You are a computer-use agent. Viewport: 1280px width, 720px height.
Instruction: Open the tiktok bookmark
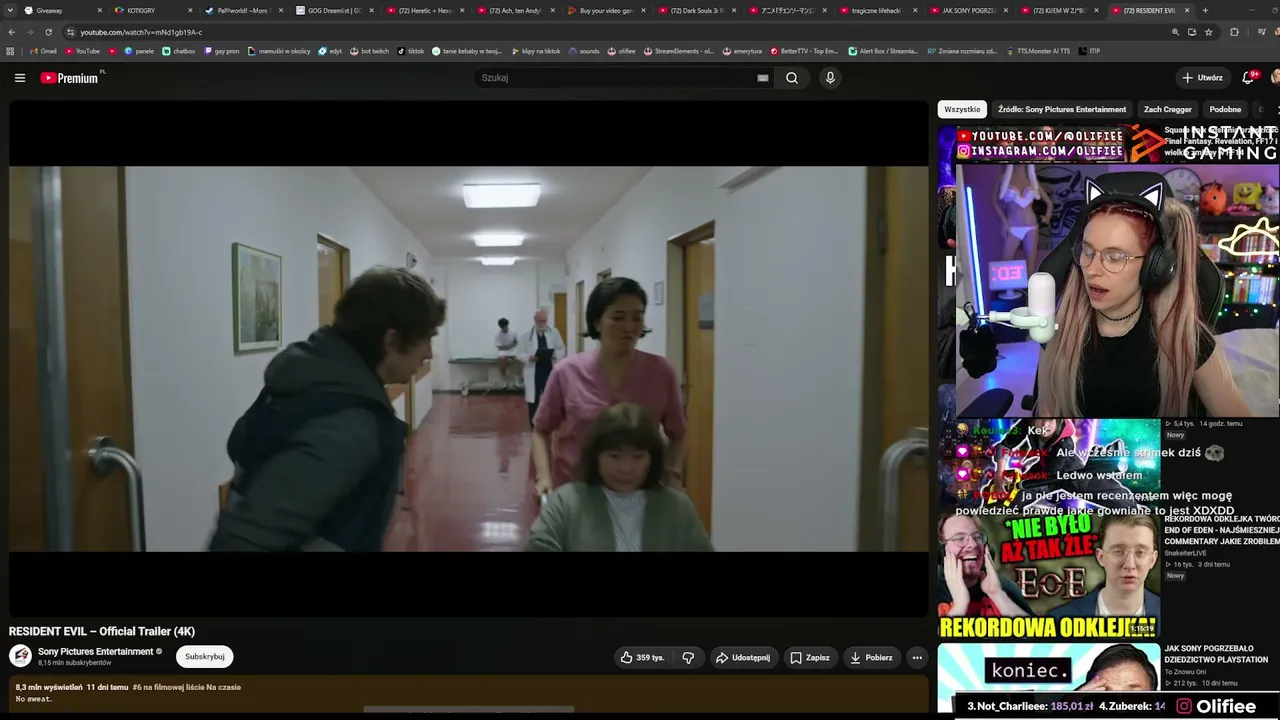(x=411, y=51)
